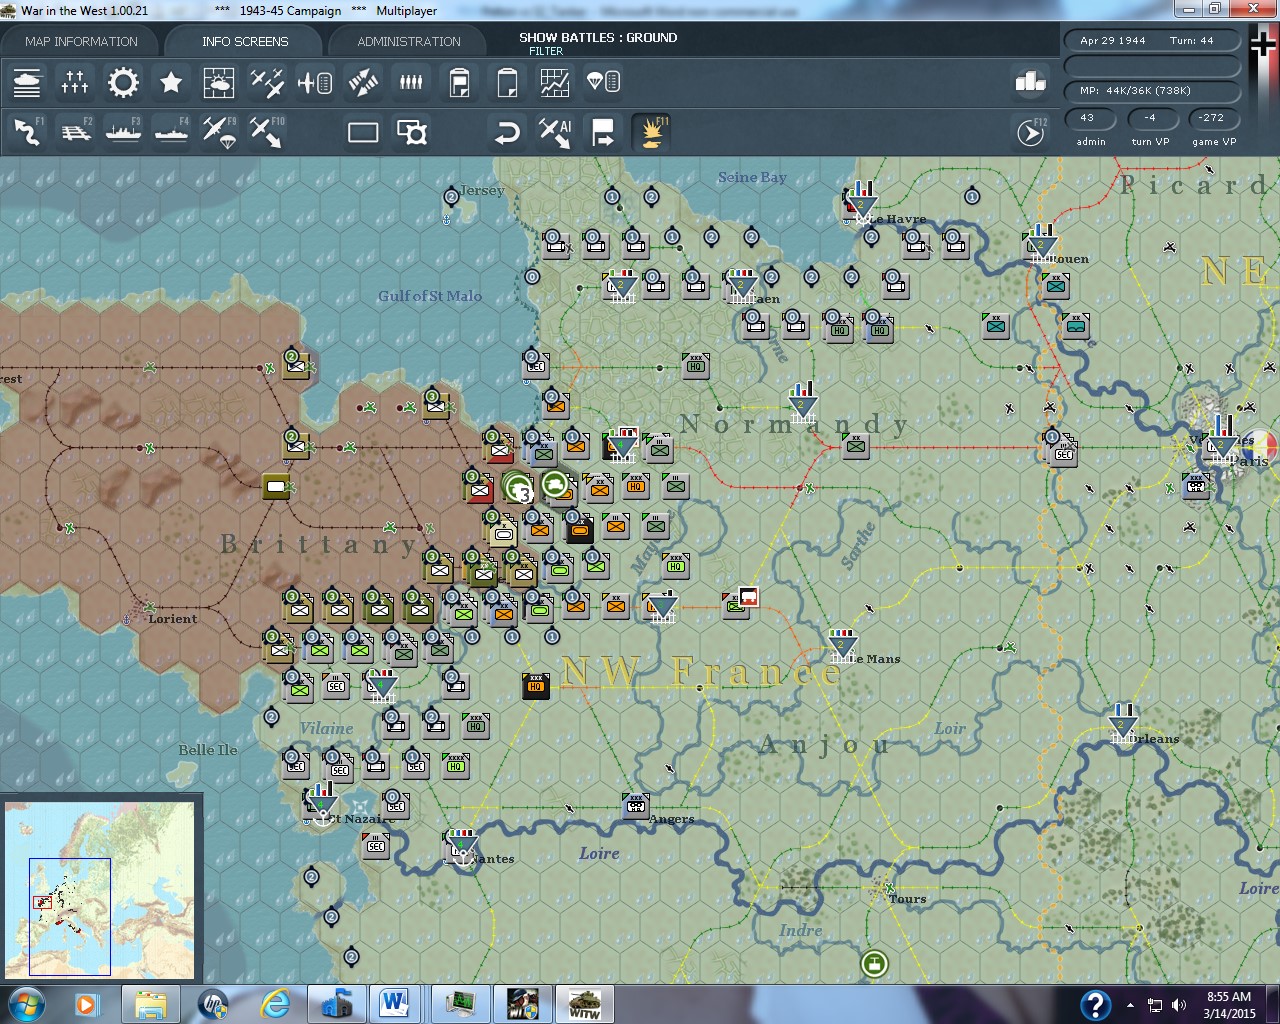Click the AI air planning icon
The height and width of the screenshot is (1024, 1280).
pos(555,132)
